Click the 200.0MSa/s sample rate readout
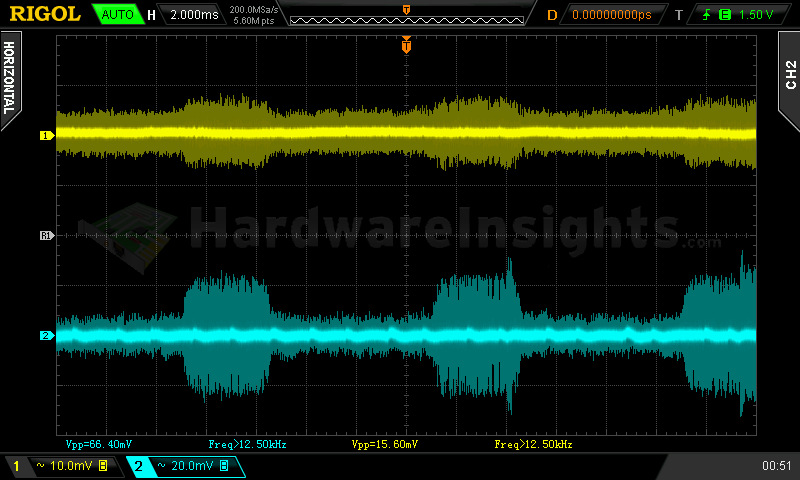 click(x=254, y=9)
